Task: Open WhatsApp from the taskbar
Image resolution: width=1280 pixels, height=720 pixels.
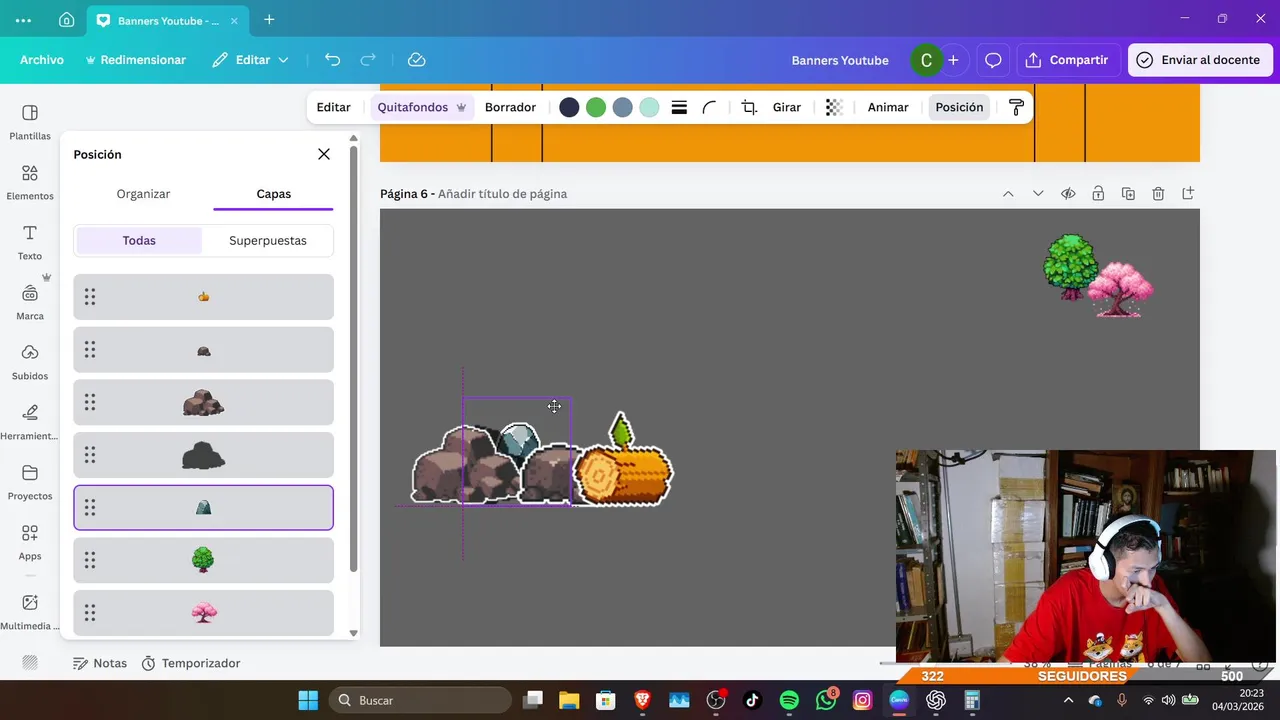Action: point(826,700)
